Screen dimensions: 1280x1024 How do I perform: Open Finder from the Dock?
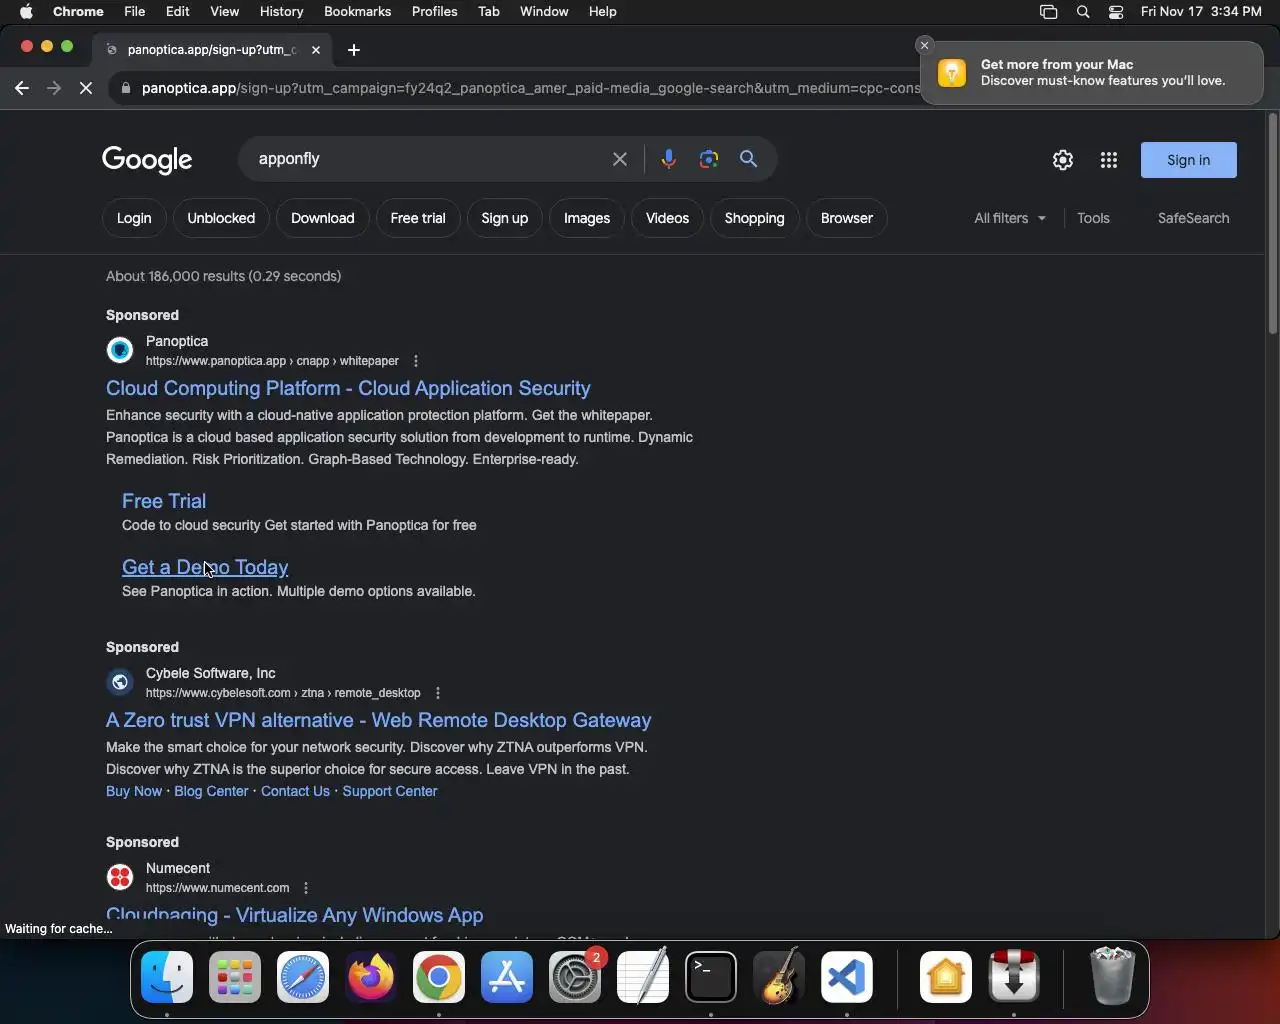tap(167, 977)
